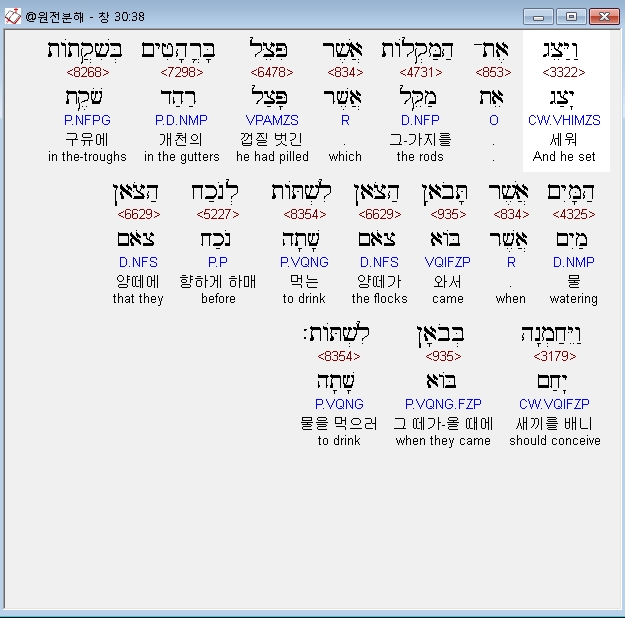Click the Korean gloss 개천의
The height and width of the screenshot is (618, 625).
pyautogui.click(x=181, y=140)
